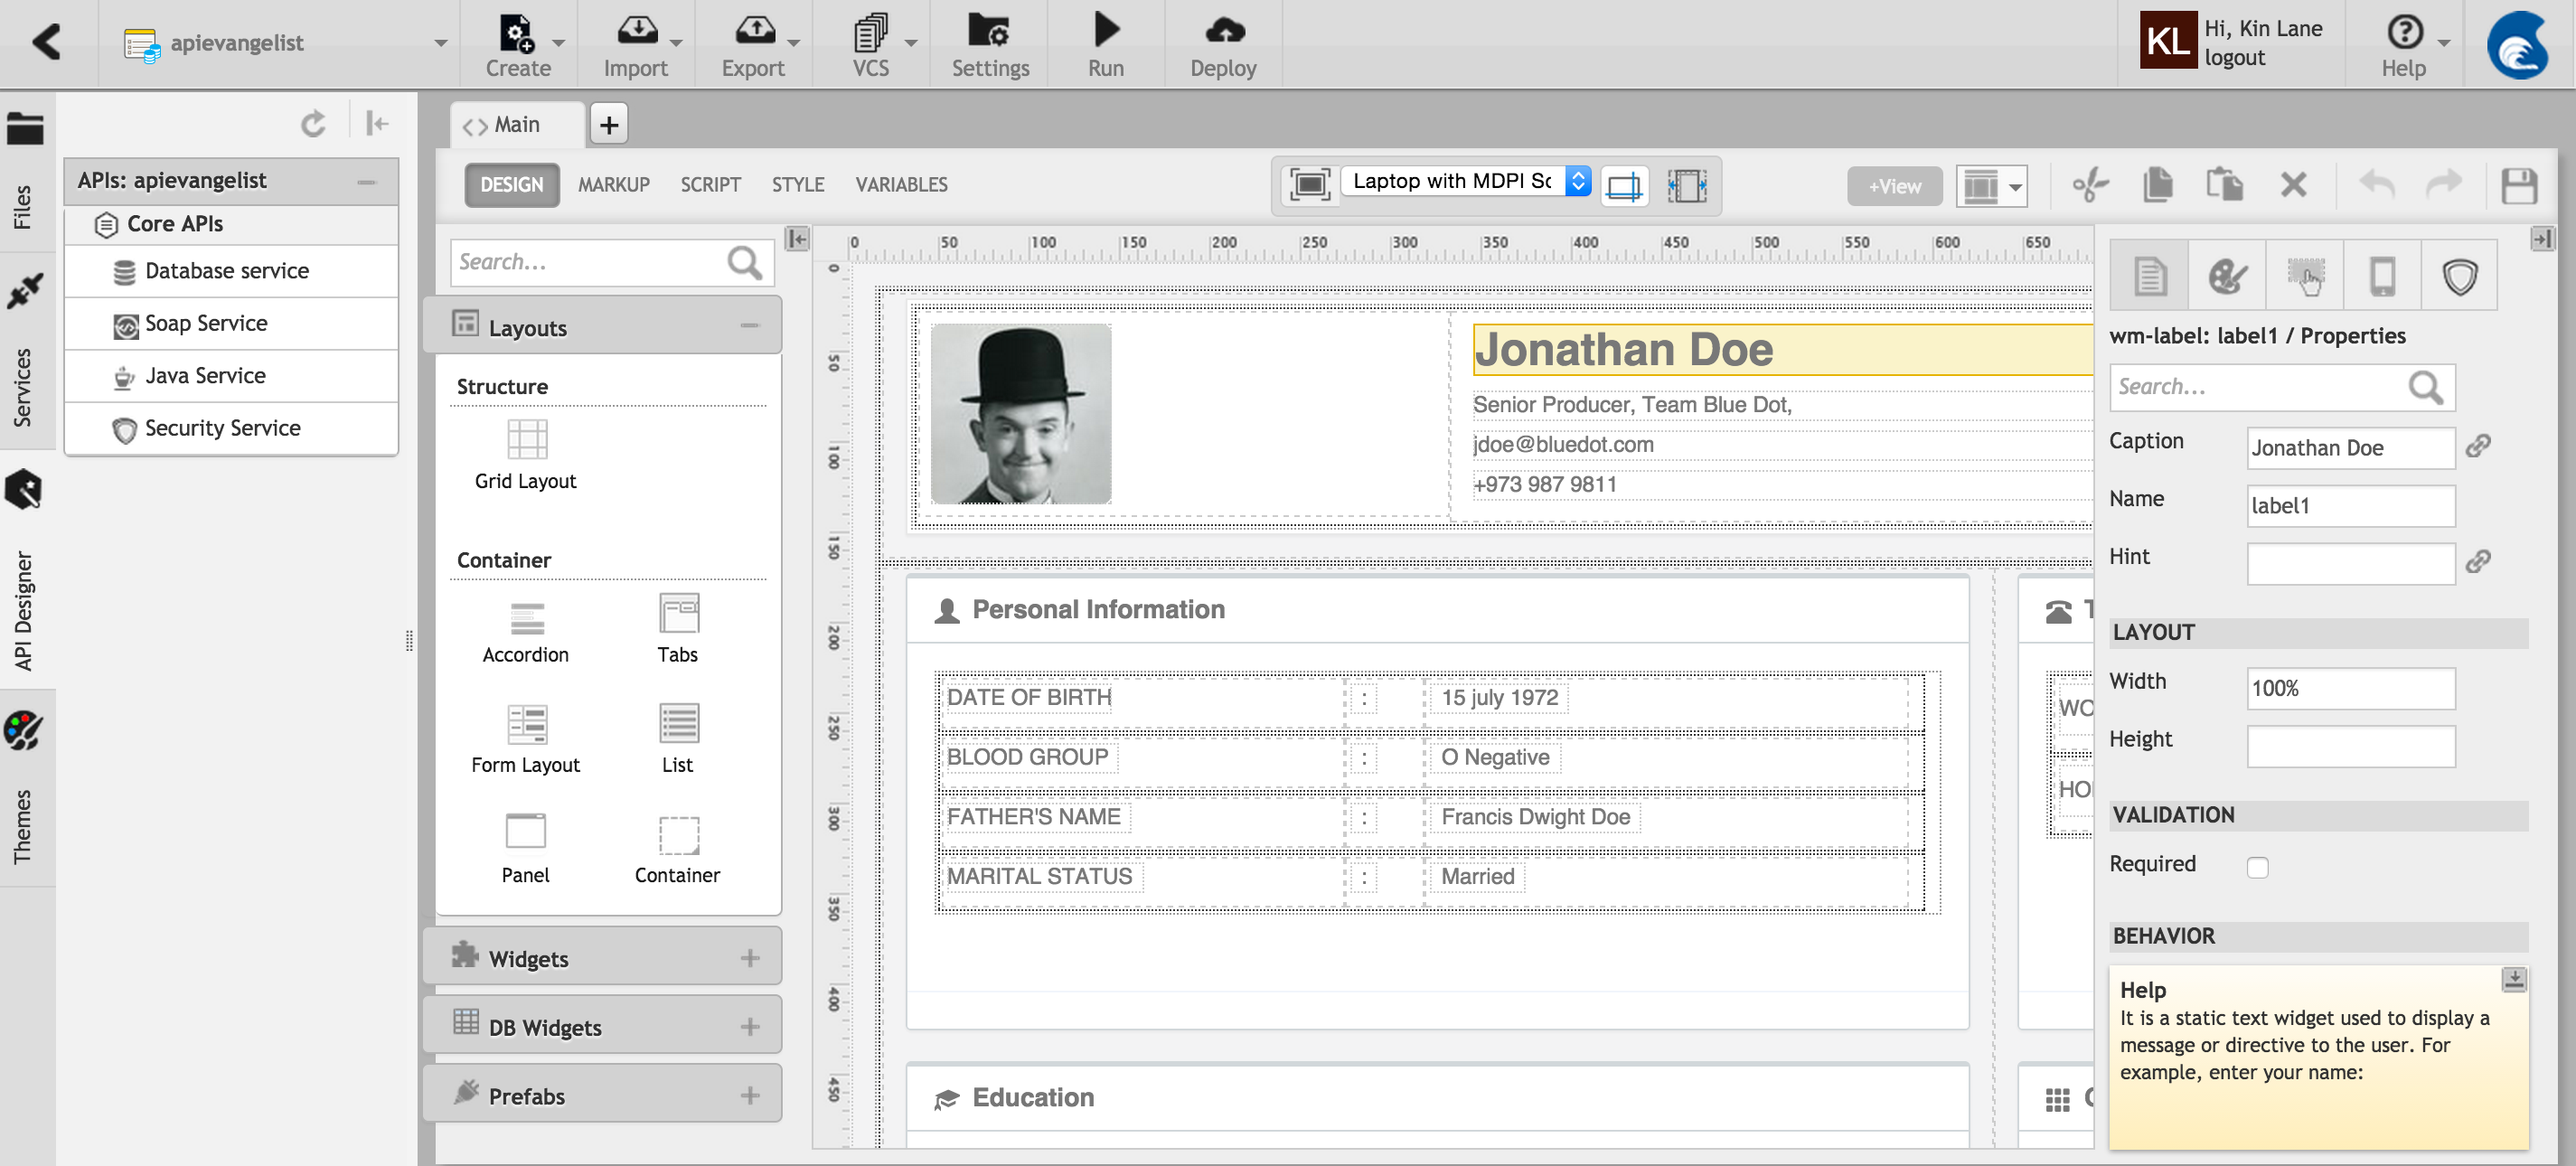
Task: Toggle the fit-width canvas mode icon
Action: click(1687, 185)
